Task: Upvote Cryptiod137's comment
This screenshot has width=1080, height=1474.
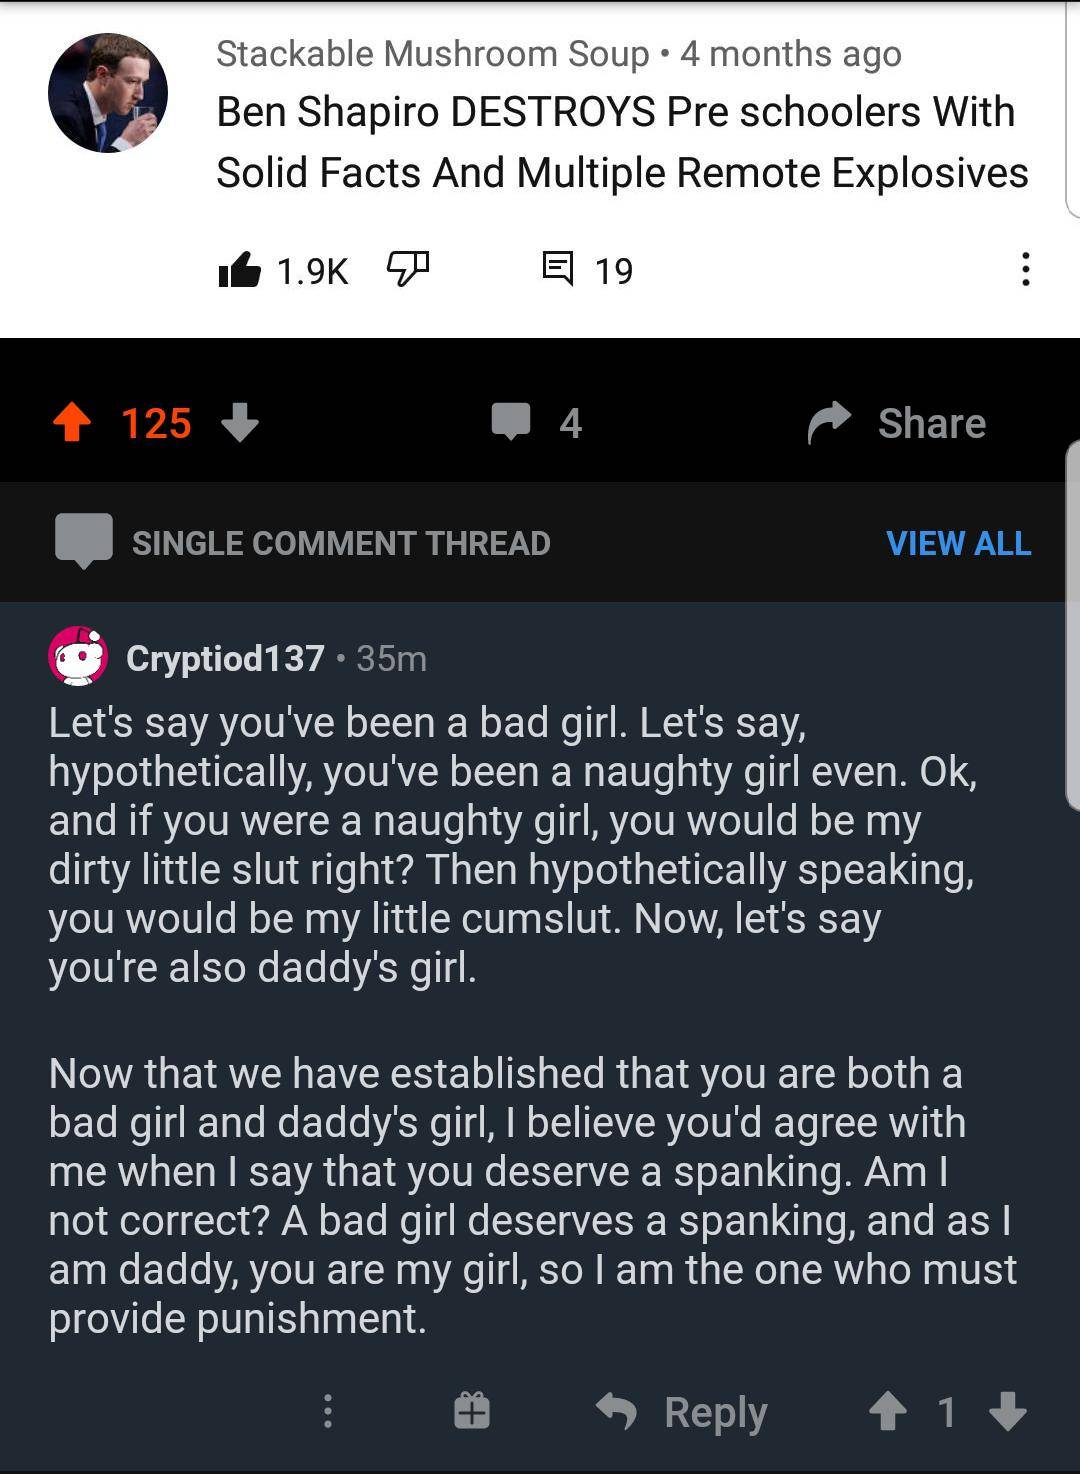Action: pos(887,1412)
